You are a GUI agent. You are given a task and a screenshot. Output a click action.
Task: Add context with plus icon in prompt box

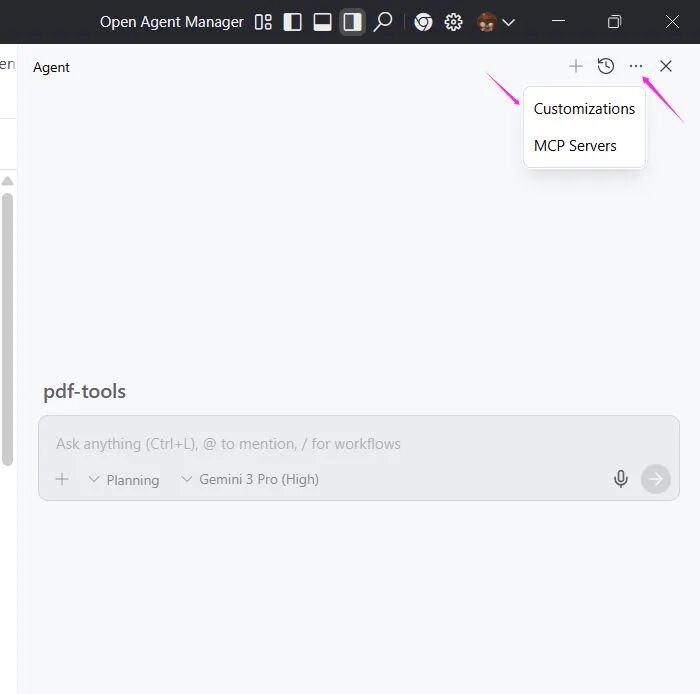(62, 479)
